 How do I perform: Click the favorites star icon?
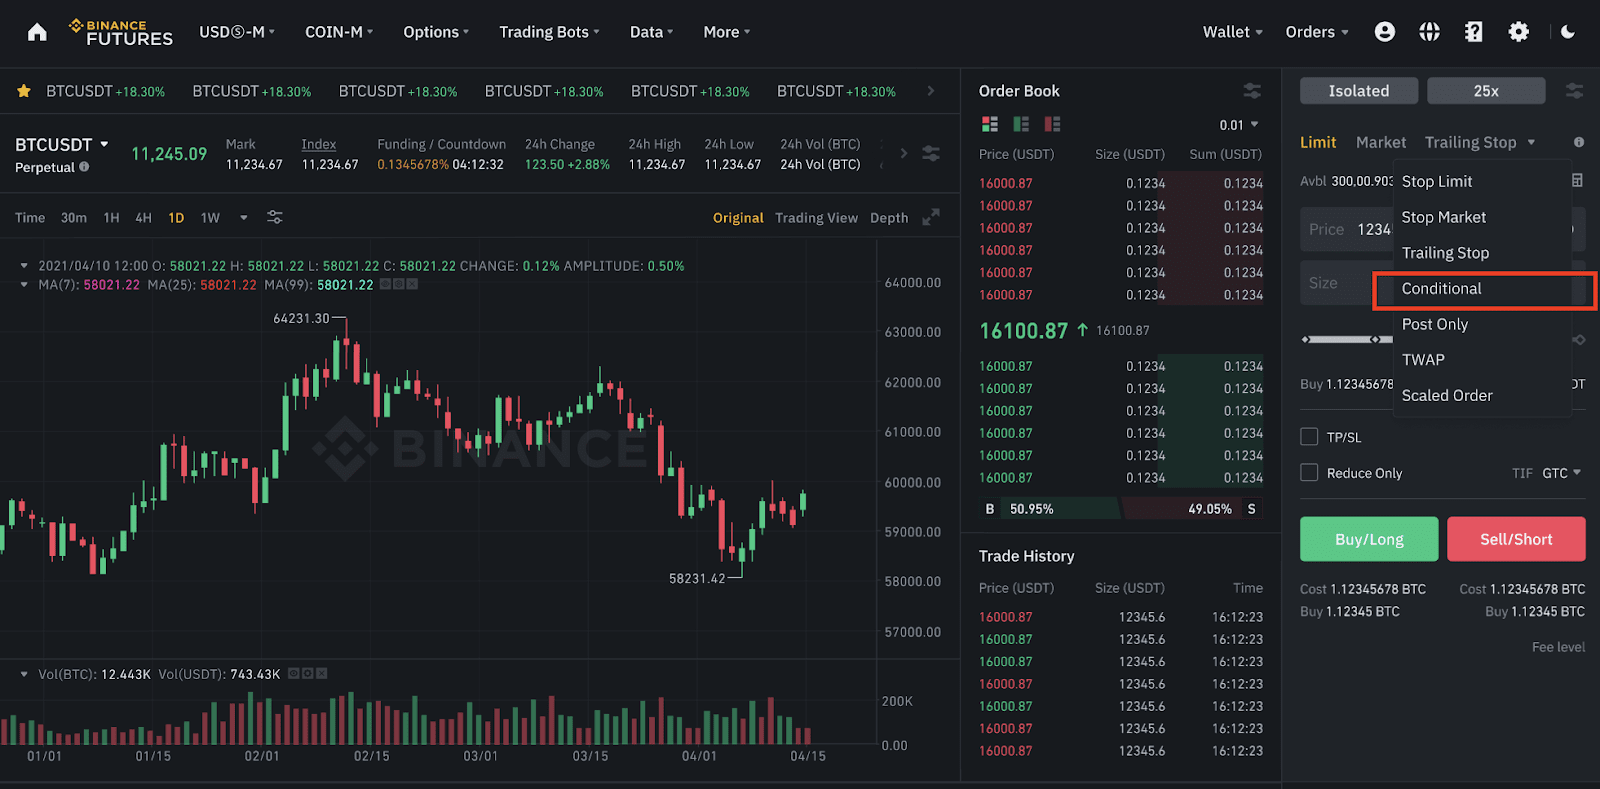click(x=24, y=91)
